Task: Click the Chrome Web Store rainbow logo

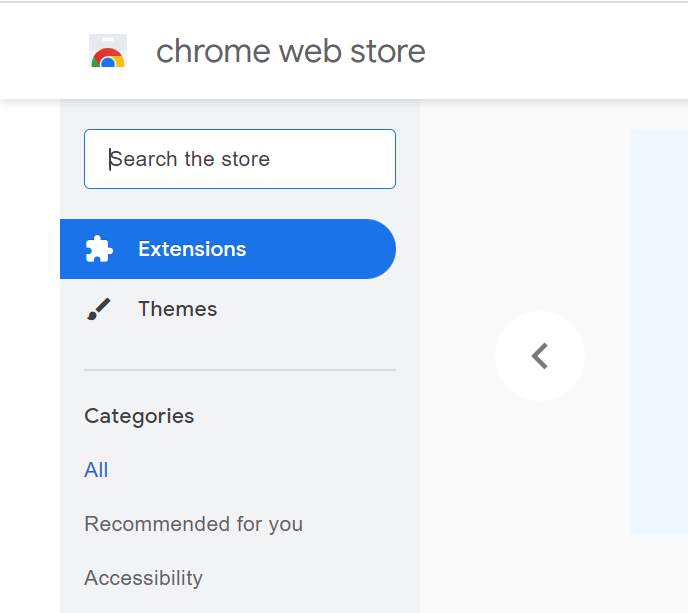Action: [x=108, y=51]
